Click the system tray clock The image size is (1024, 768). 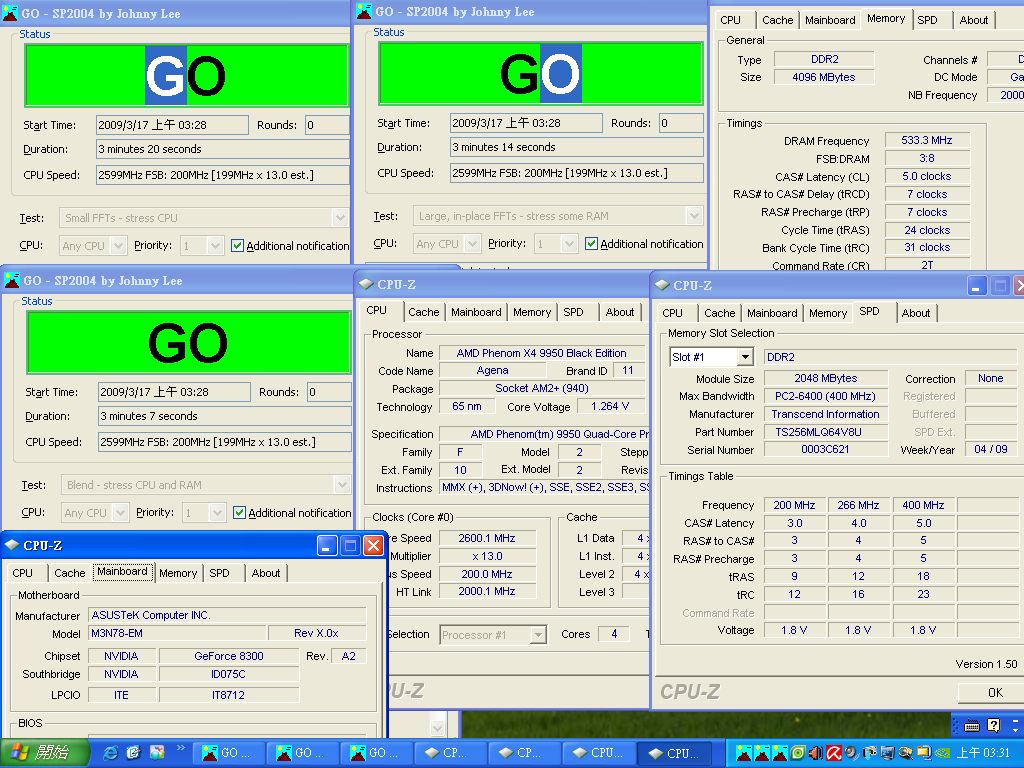coord(983,753)
